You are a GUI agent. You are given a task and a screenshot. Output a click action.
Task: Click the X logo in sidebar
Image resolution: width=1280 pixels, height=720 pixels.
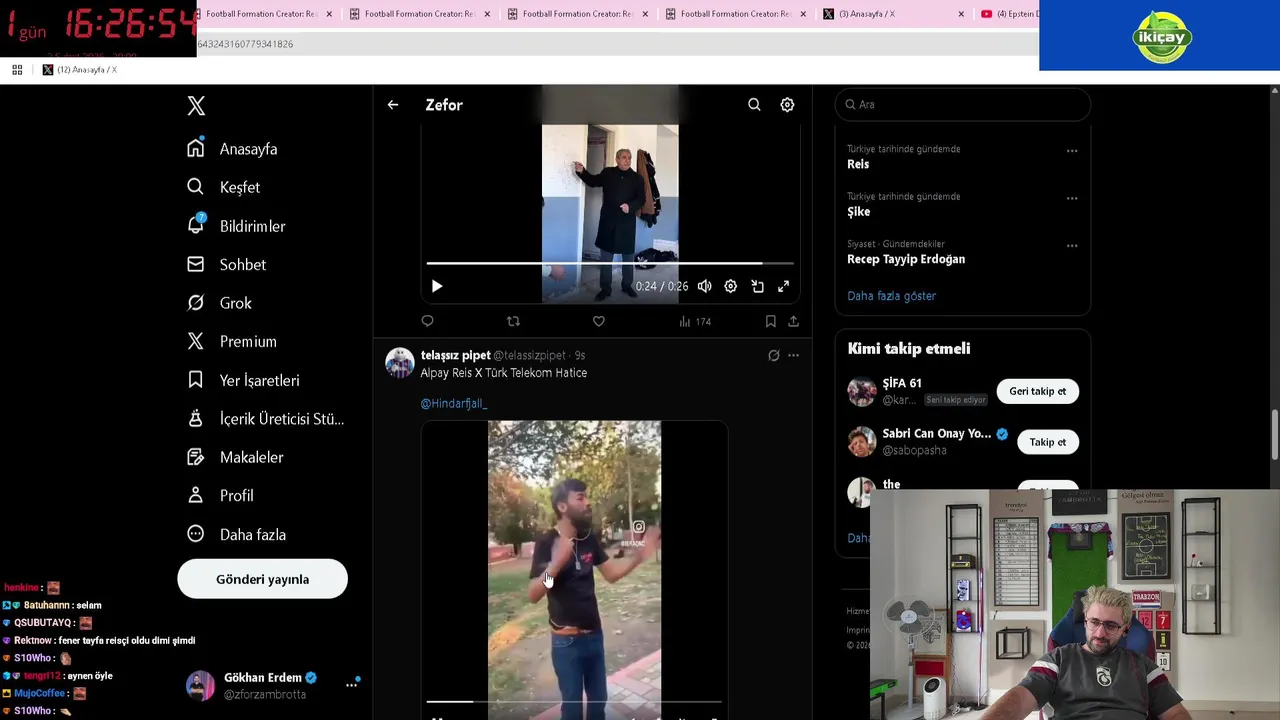(196, 105)
